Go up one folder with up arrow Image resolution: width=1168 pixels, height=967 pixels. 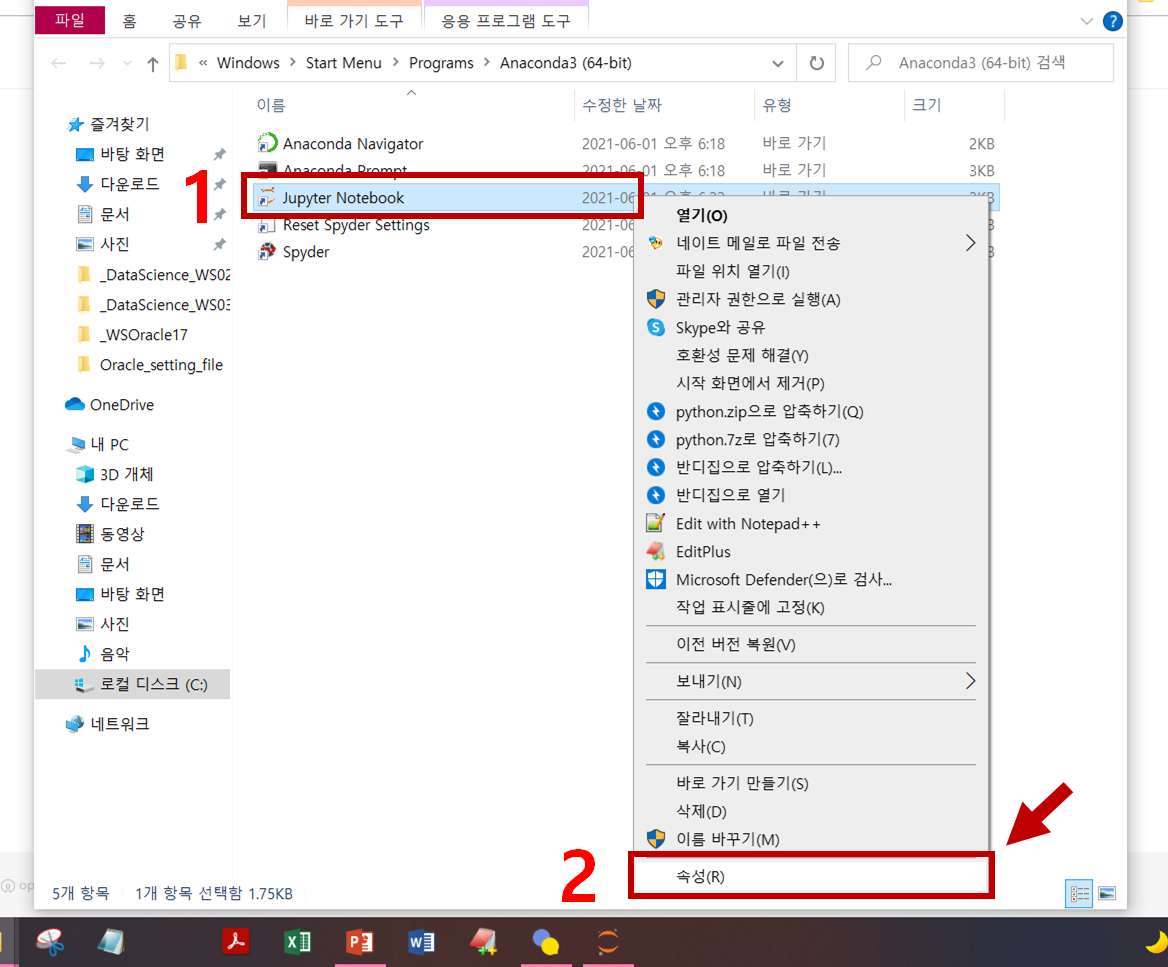tap(153, 64)
